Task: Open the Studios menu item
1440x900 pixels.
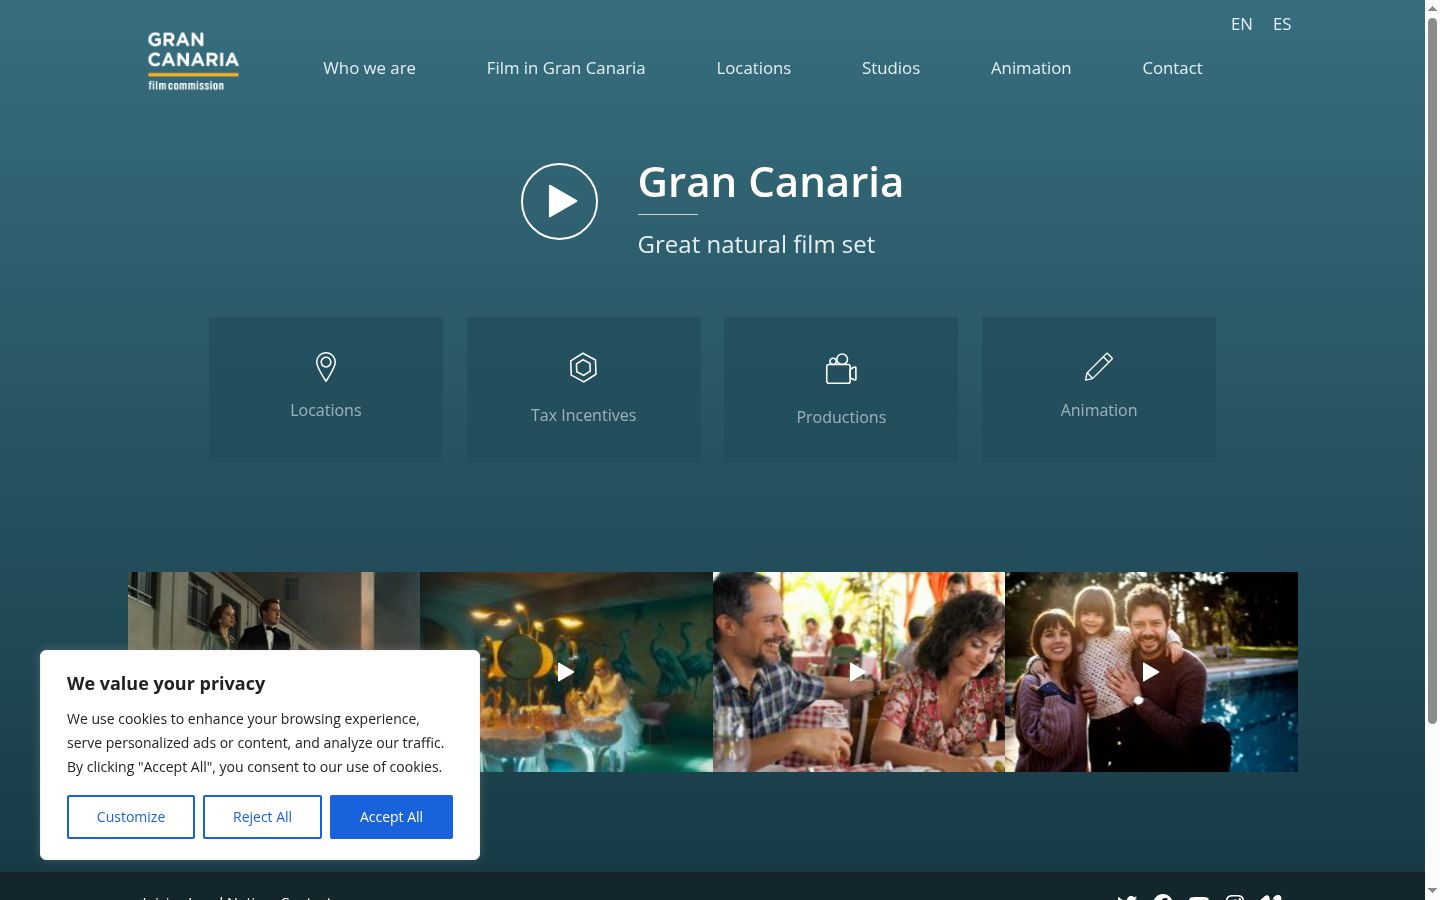Action: coord(891,68)
